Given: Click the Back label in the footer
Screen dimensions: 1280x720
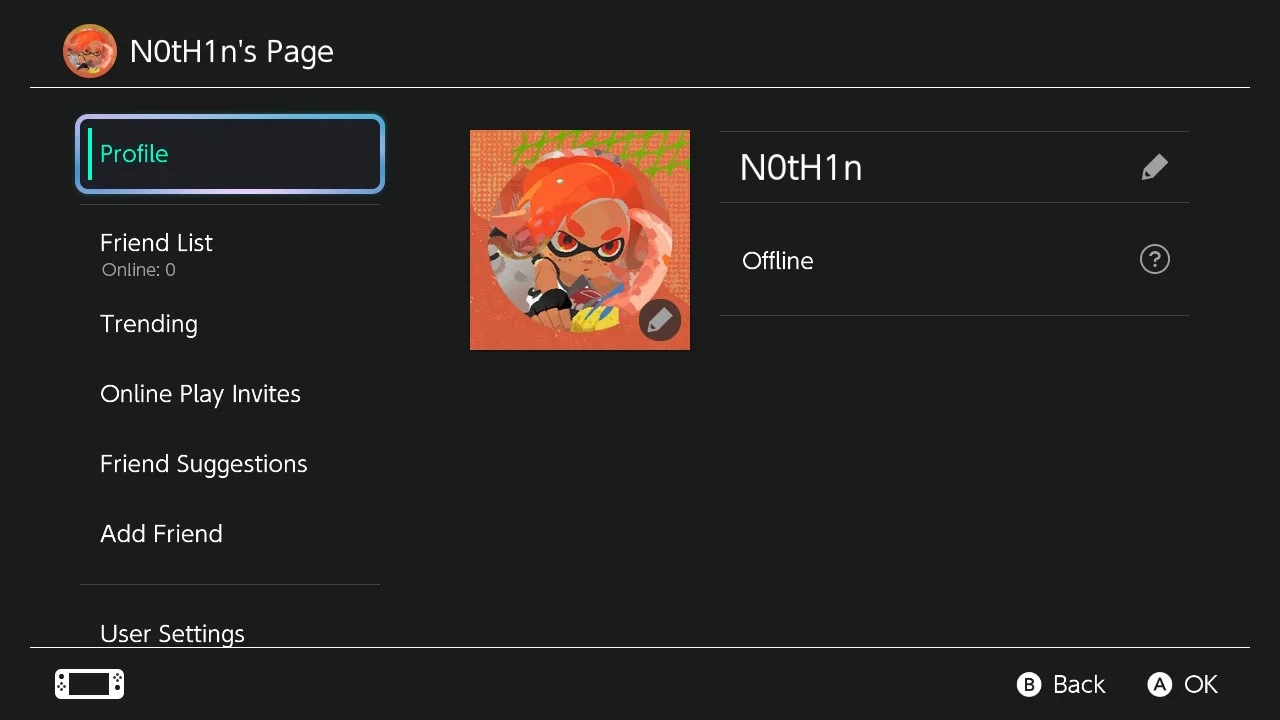Looking at the screenshot, I should (1079, 684).
